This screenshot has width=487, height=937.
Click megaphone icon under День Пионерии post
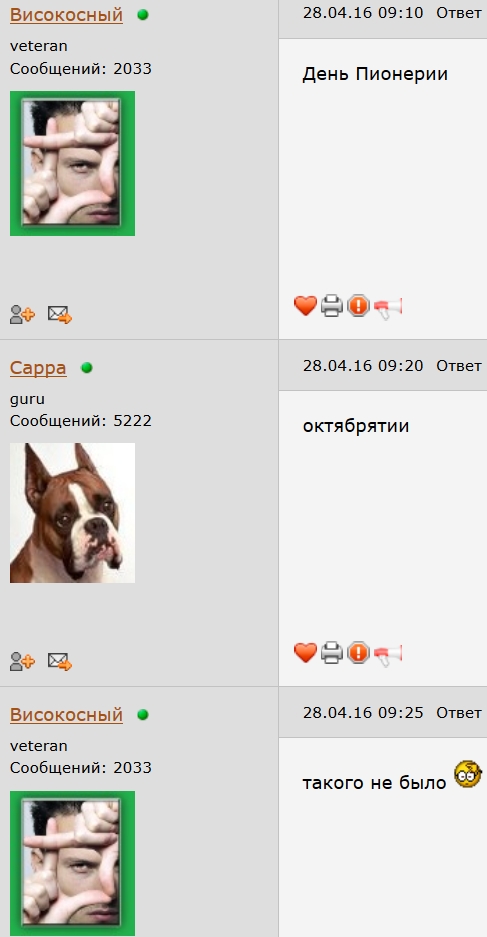pos(388,308)
